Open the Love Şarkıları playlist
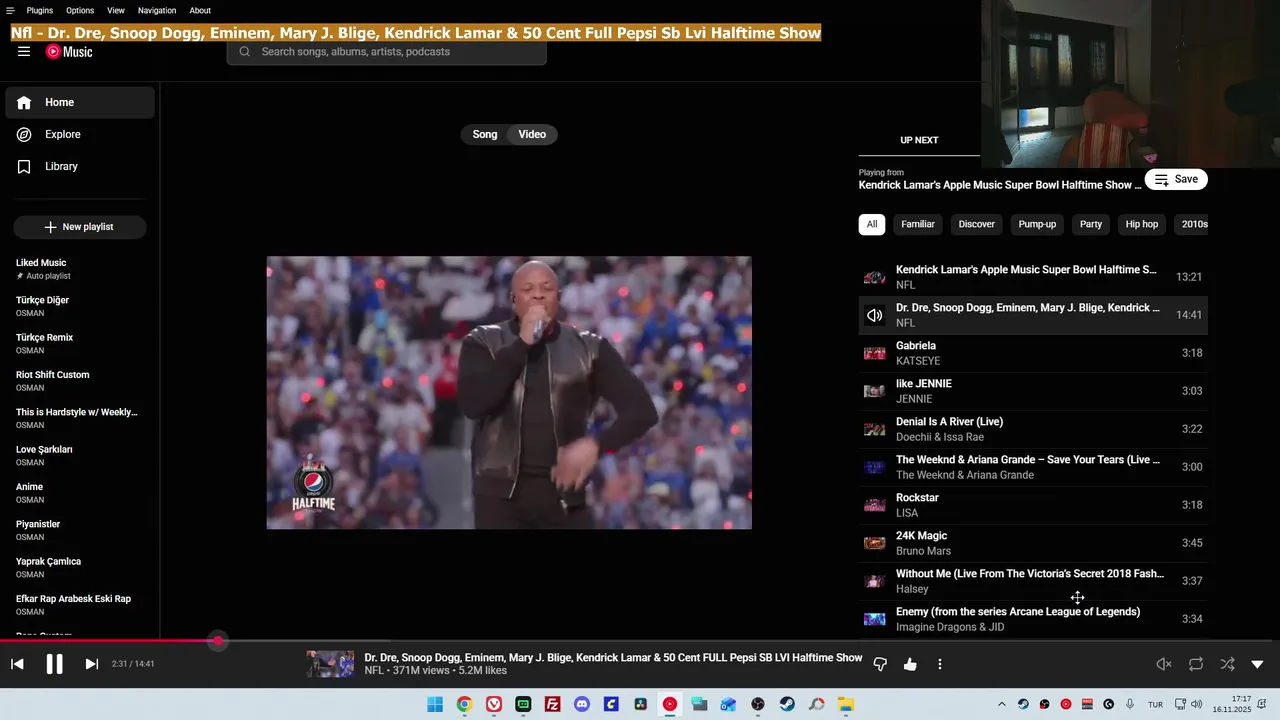The height and width of the screenshot is (720, 1280). coord(80,455)
